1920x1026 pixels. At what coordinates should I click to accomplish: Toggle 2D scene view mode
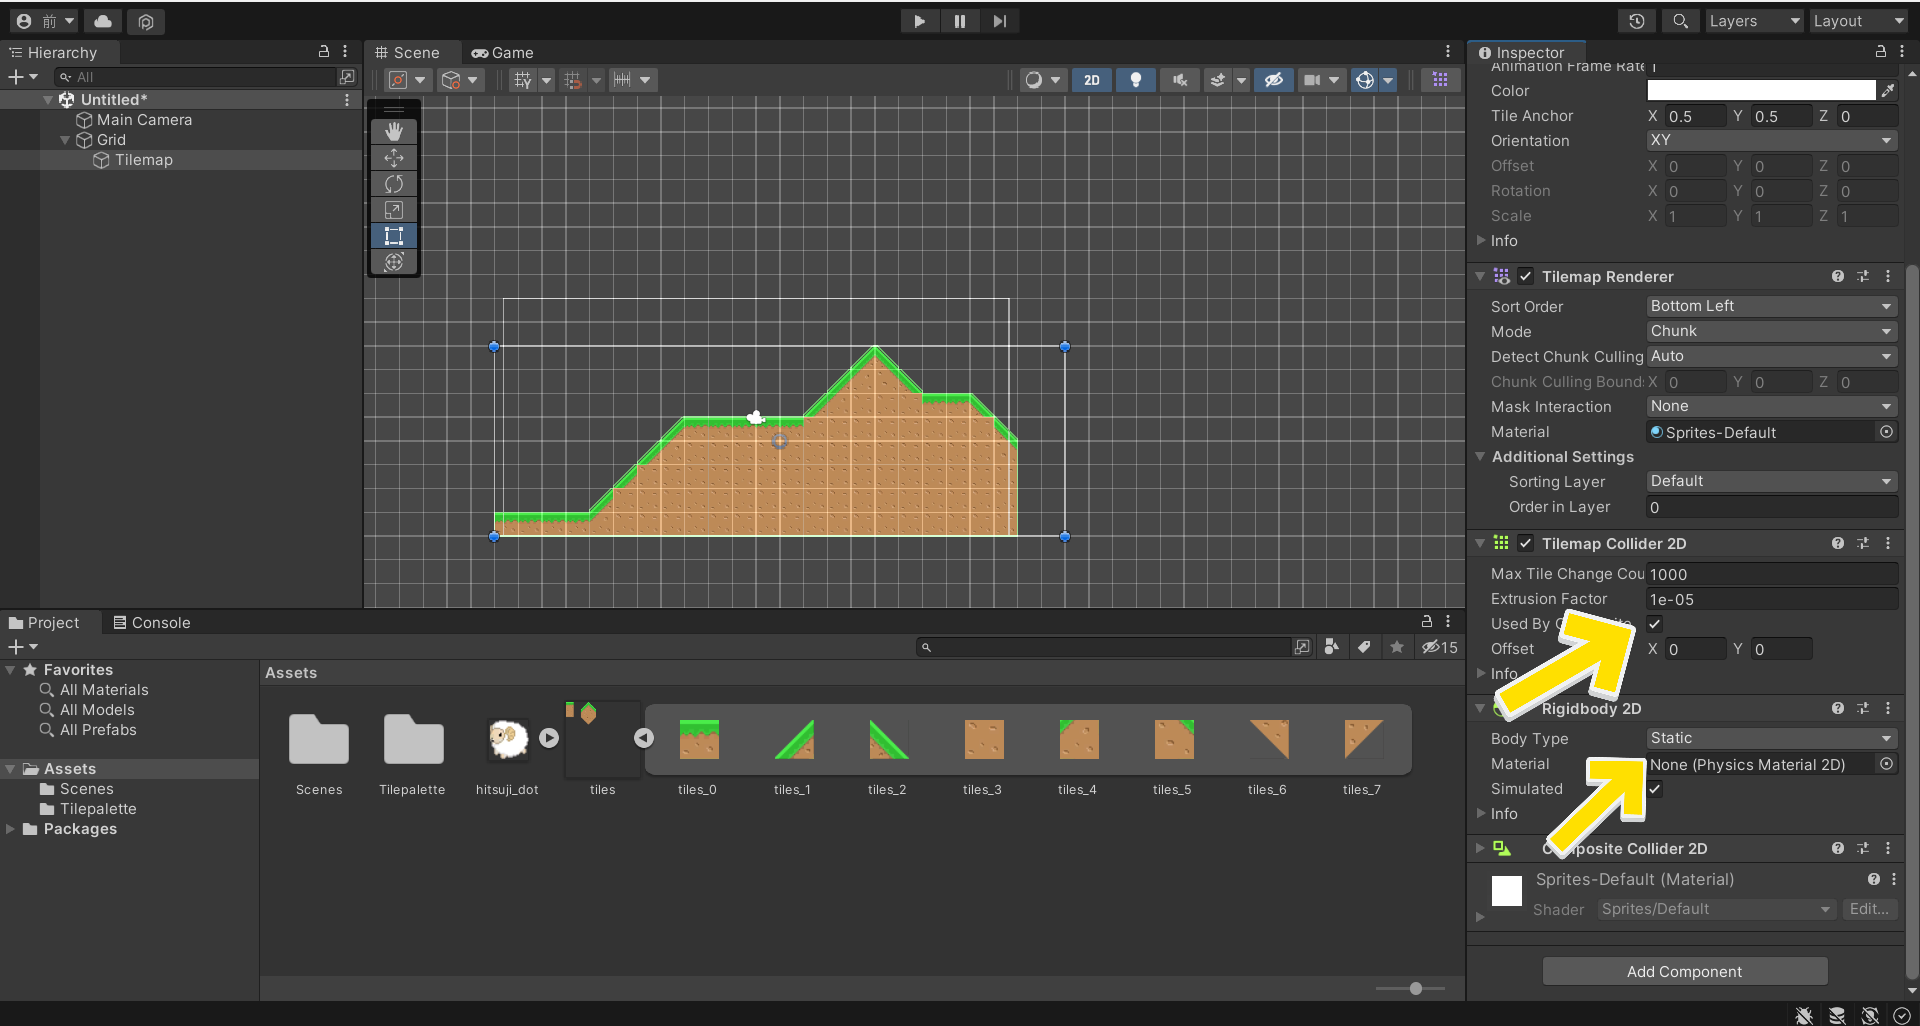pos(1091,80)
